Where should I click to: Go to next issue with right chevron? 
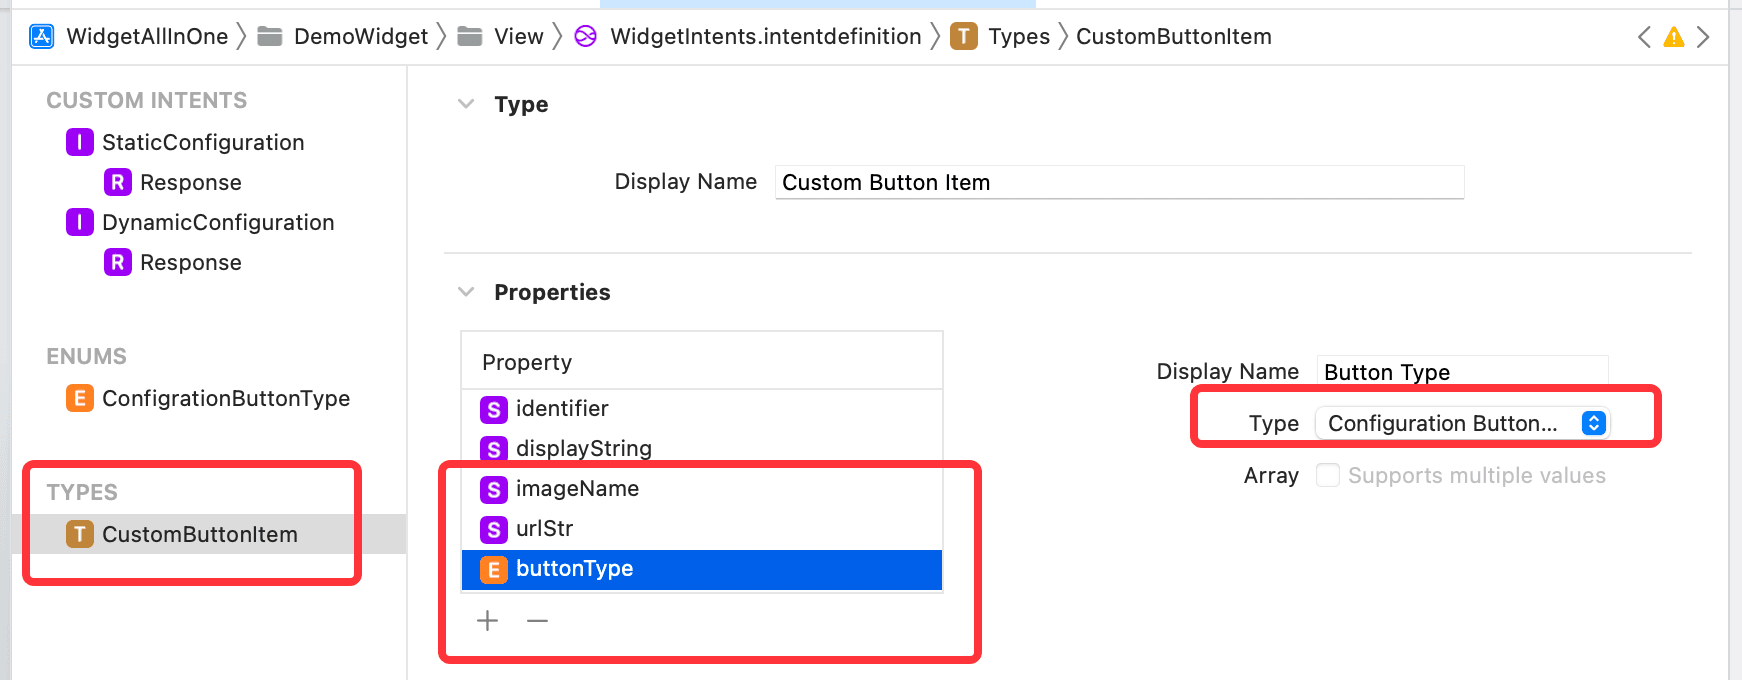tap(1703, 37)
